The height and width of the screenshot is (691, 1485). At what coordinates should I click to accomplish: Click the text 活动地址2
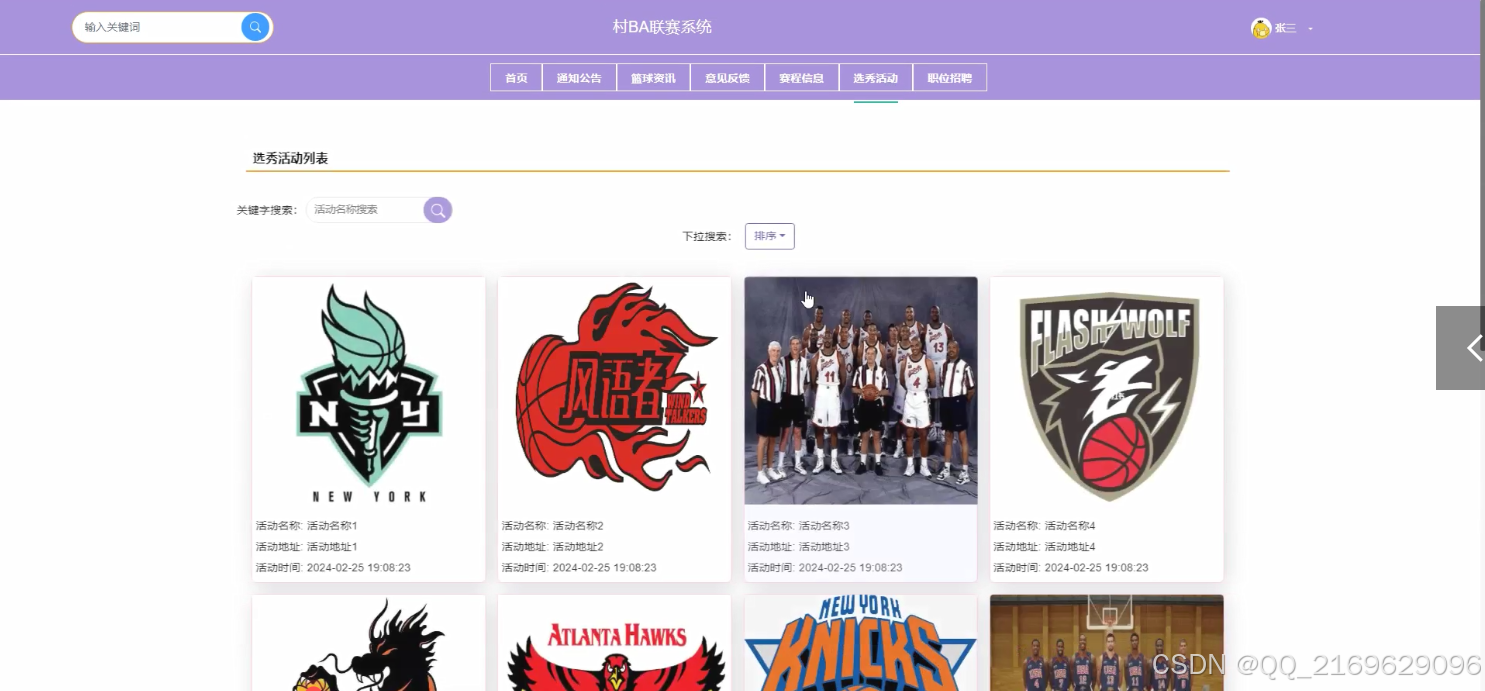[578, 547]
